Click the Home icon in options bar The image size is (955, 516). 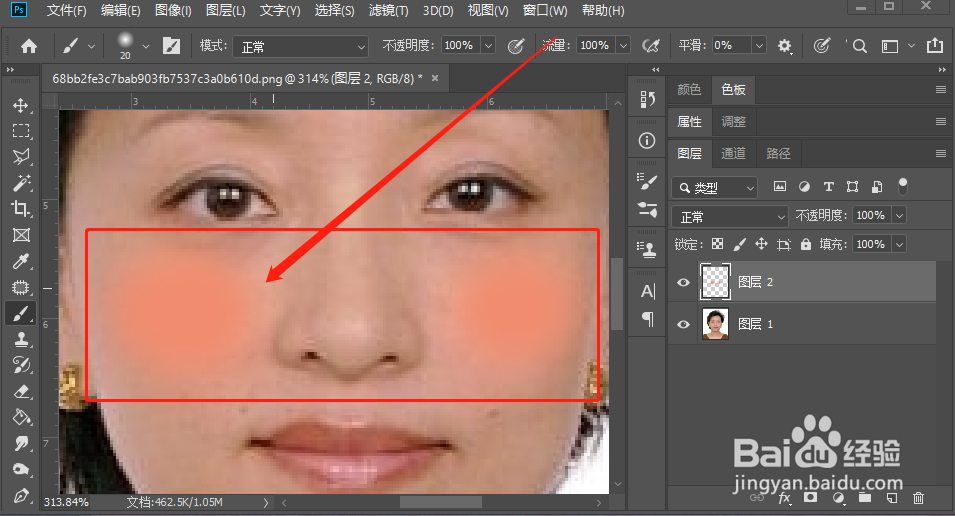click(x=29, y=46)
